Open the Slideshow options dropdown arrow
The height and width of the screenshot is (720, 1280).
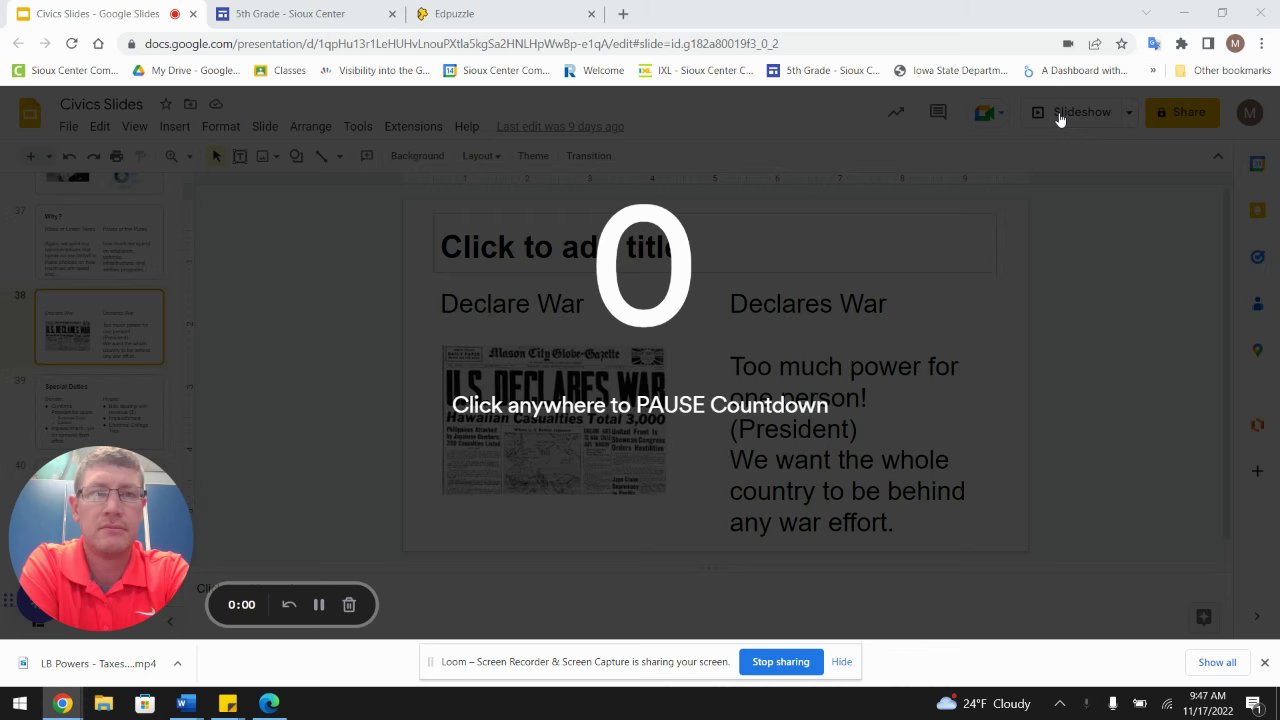click(1129, 112)
